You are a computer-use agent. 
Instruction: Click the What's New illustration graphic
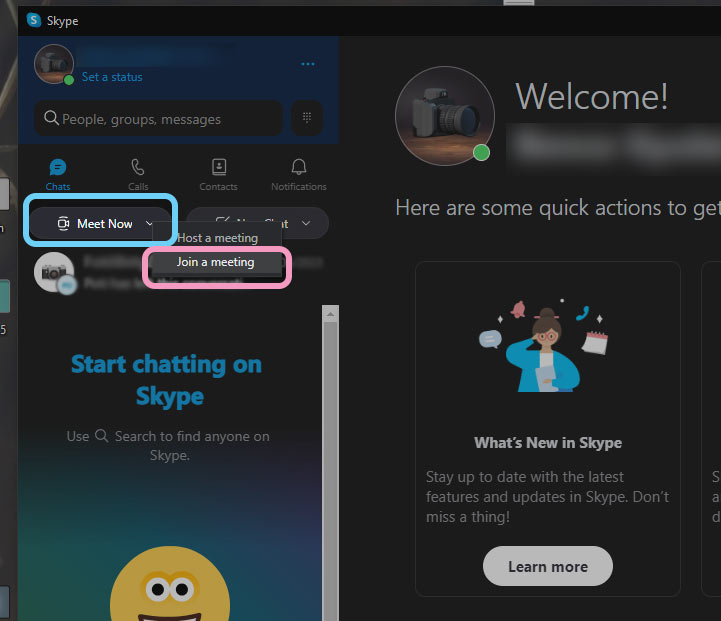point(544,345)
